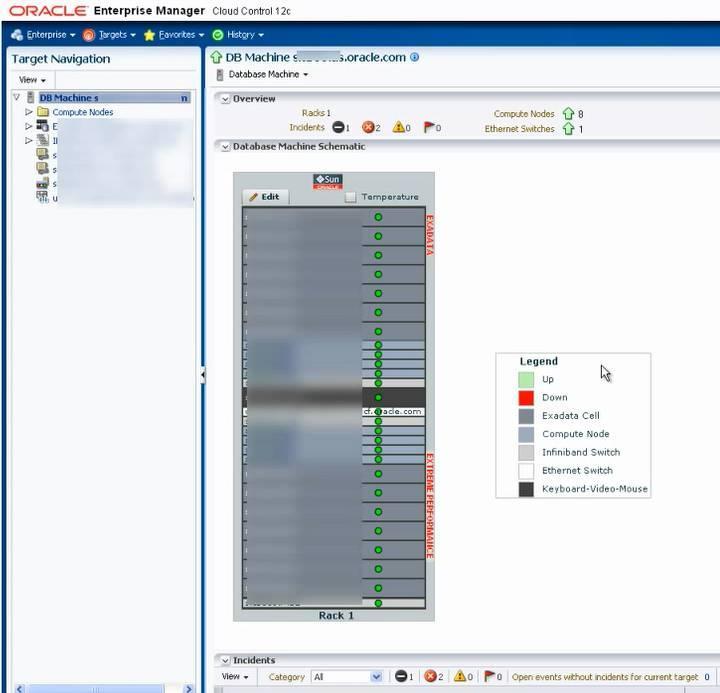Image resolution: width=720 pixels, height=693 pixels.
Task: Click the Targets menu target icon
Action: 89,35
